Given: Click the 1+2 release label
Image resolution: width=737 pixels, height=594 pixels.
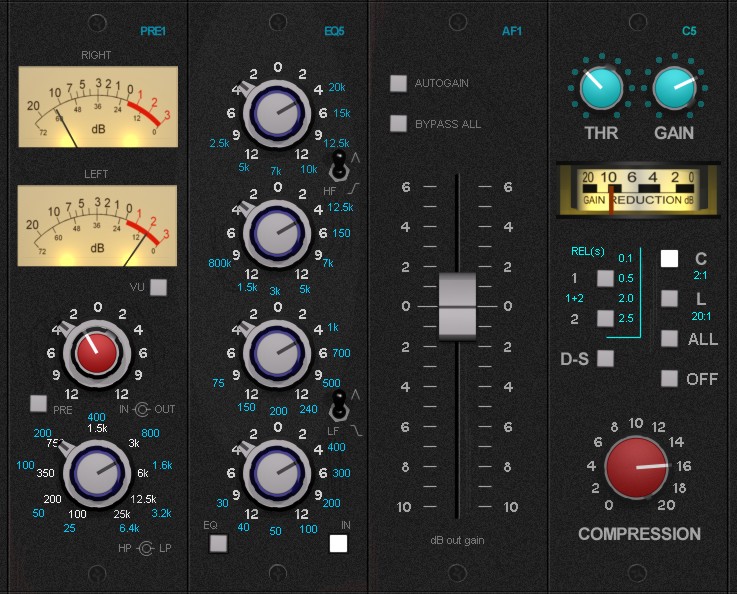Looking at the screenshot, I should coord(574,298).
